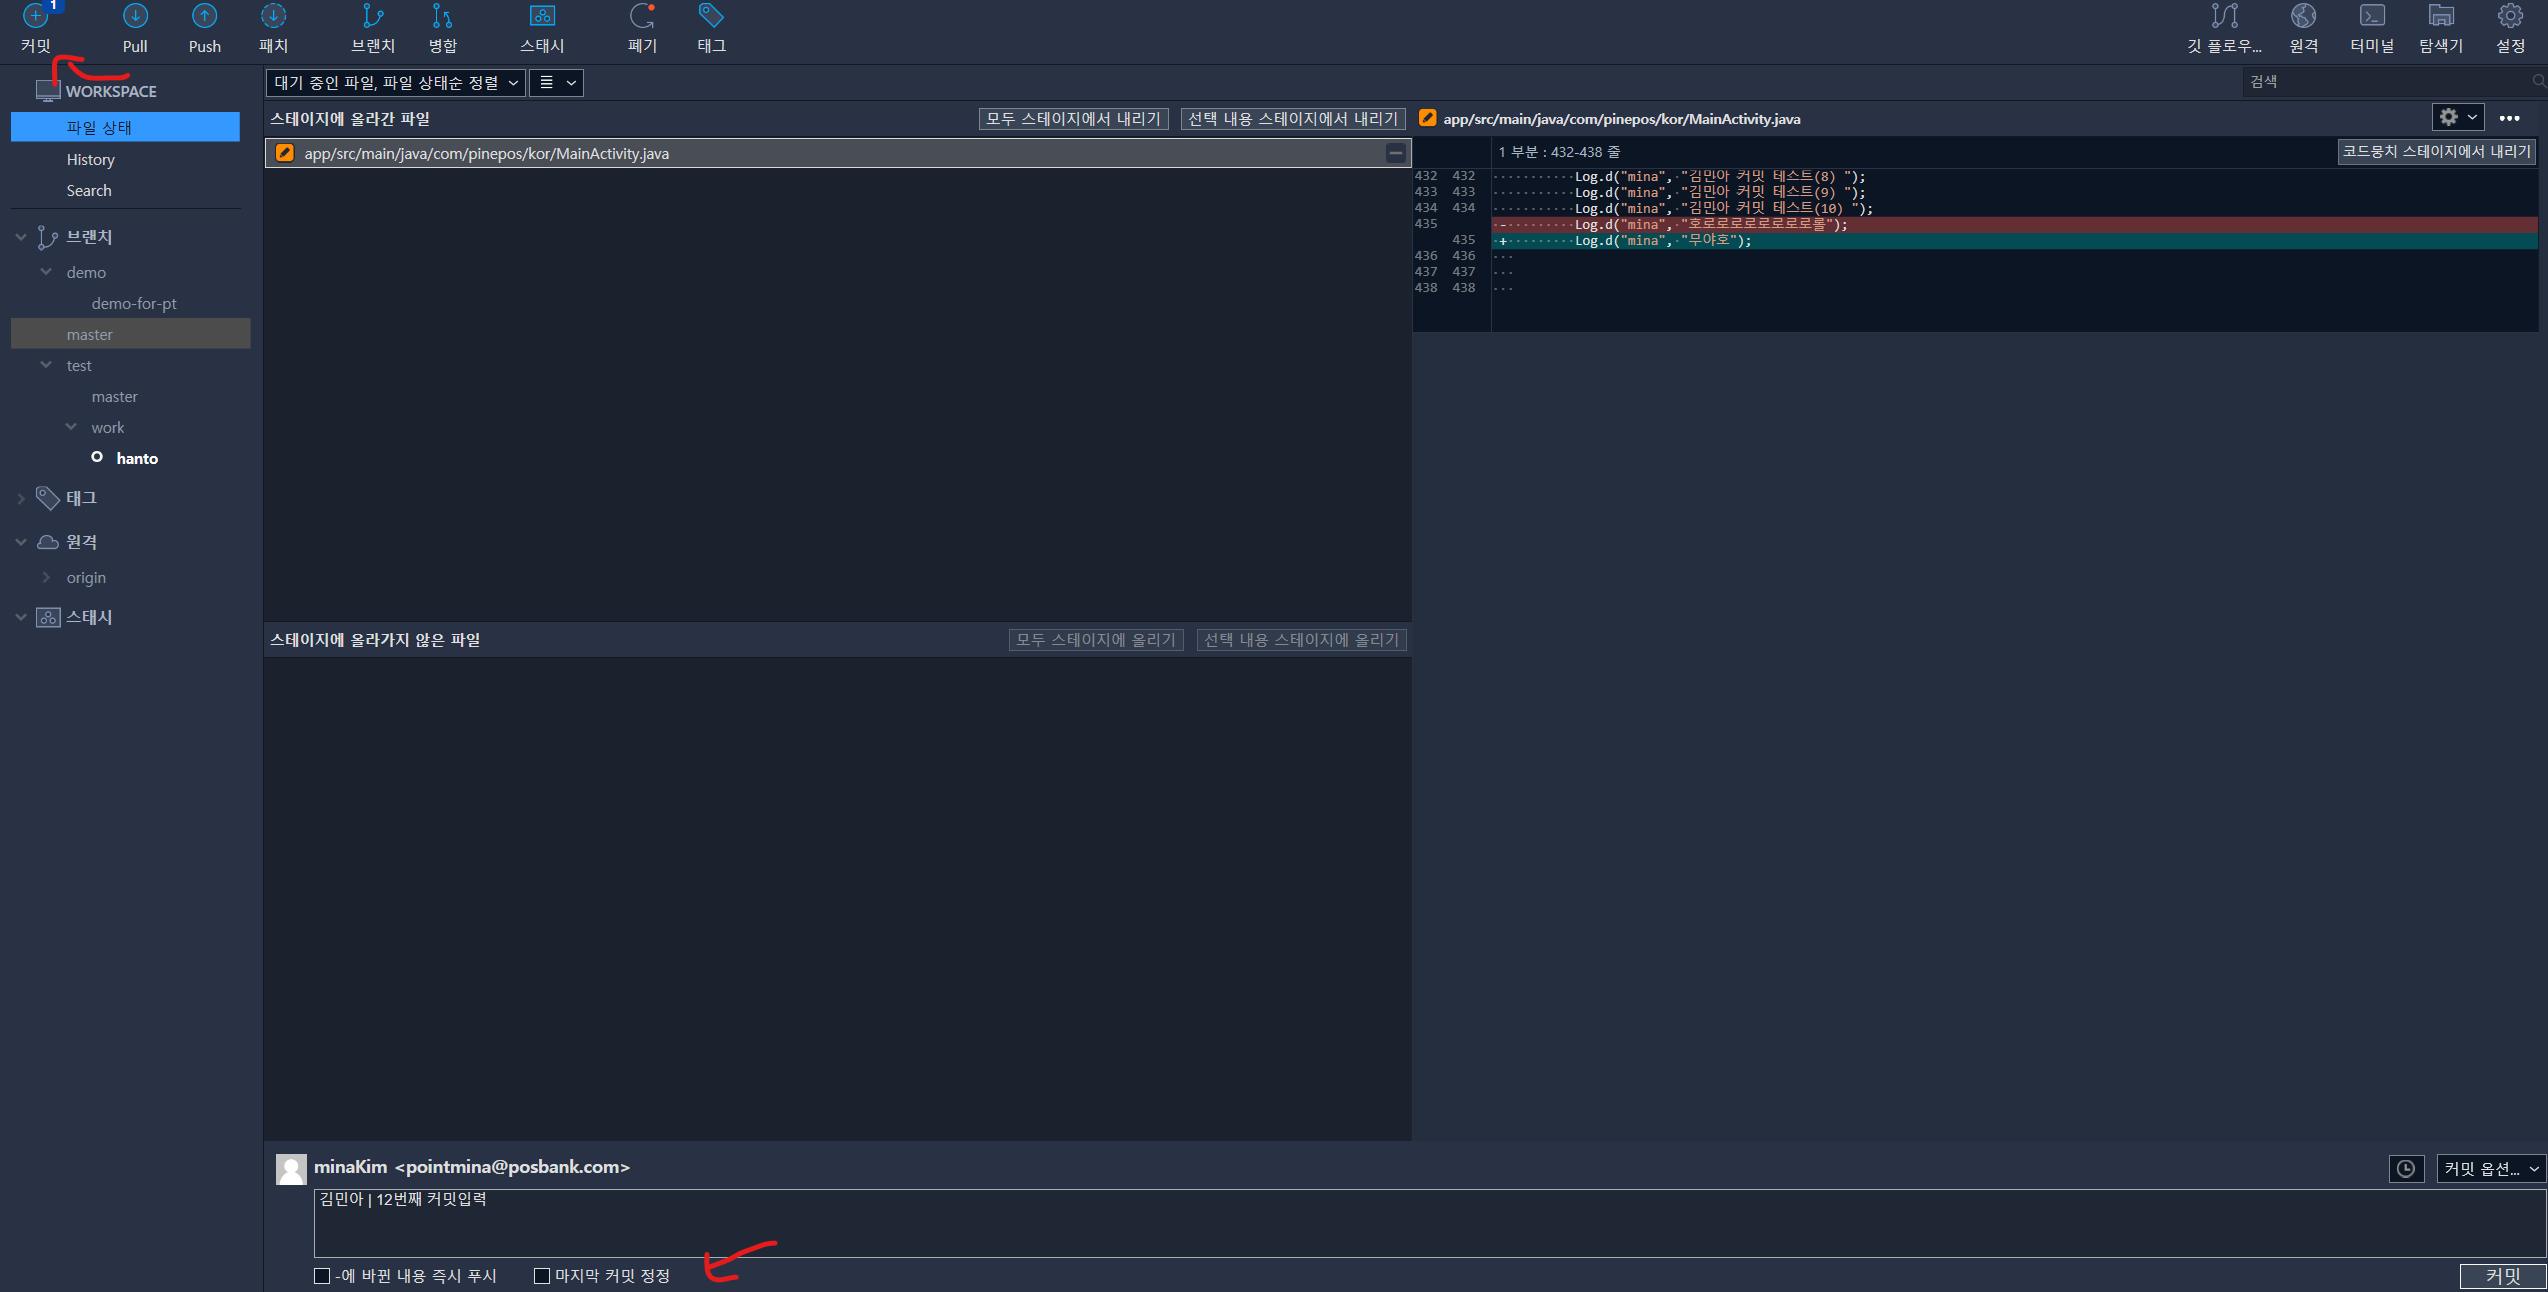Click commit history clock icon
Image resolution: width=2548 pixels, height=1292 pixels.
pos(2406,1168)
